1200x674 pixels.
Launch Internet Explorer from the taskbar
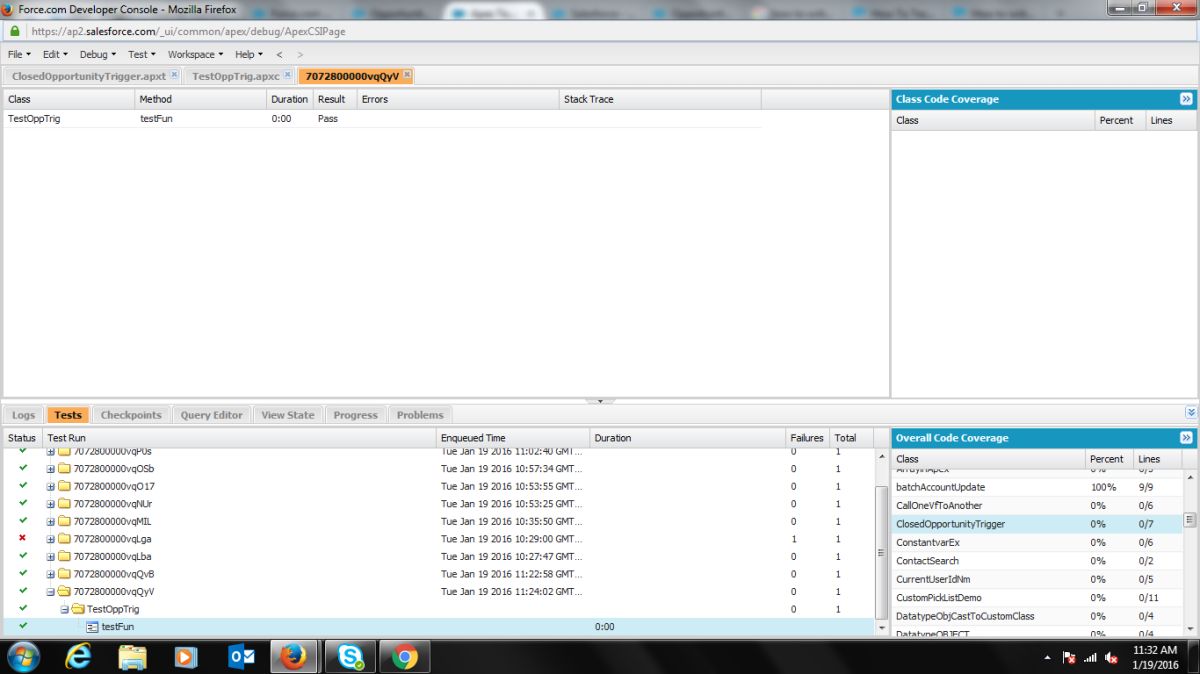point(78,657)
